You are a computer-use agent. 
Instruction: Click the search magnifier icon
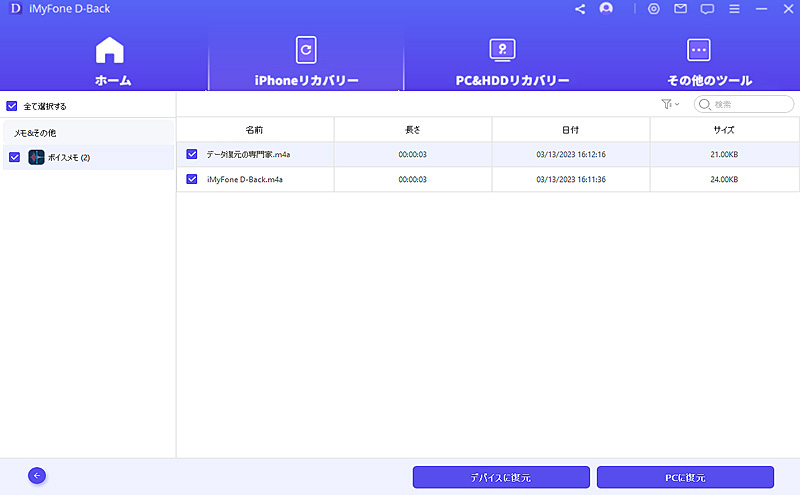[x=705, y=104]
